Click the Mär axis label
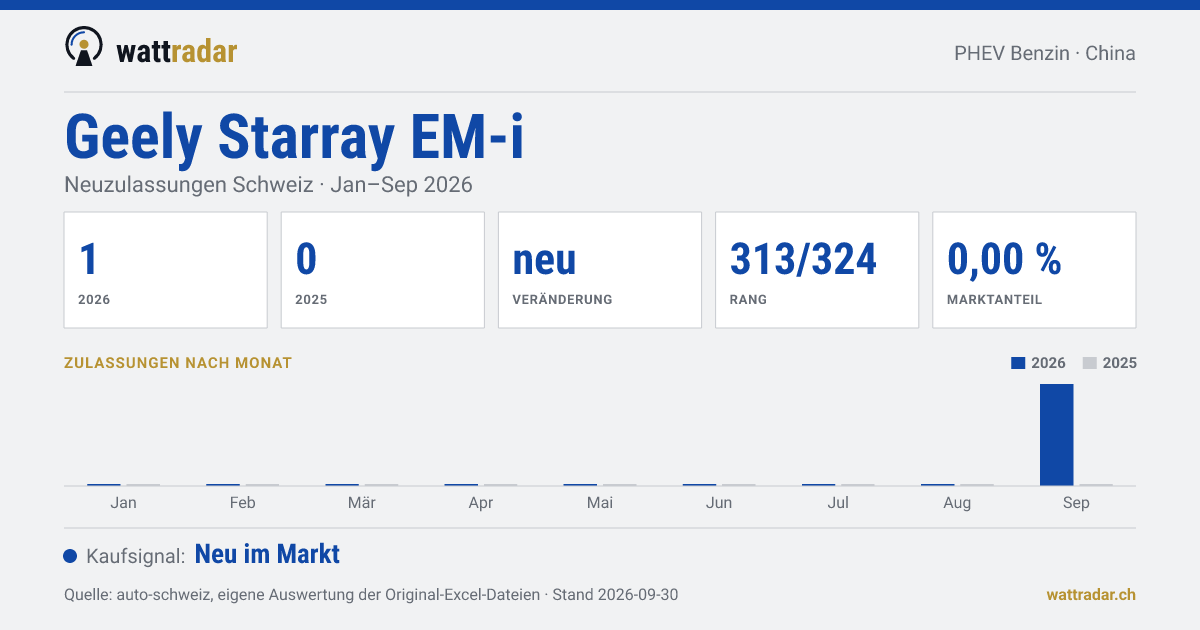 [362, 503]
